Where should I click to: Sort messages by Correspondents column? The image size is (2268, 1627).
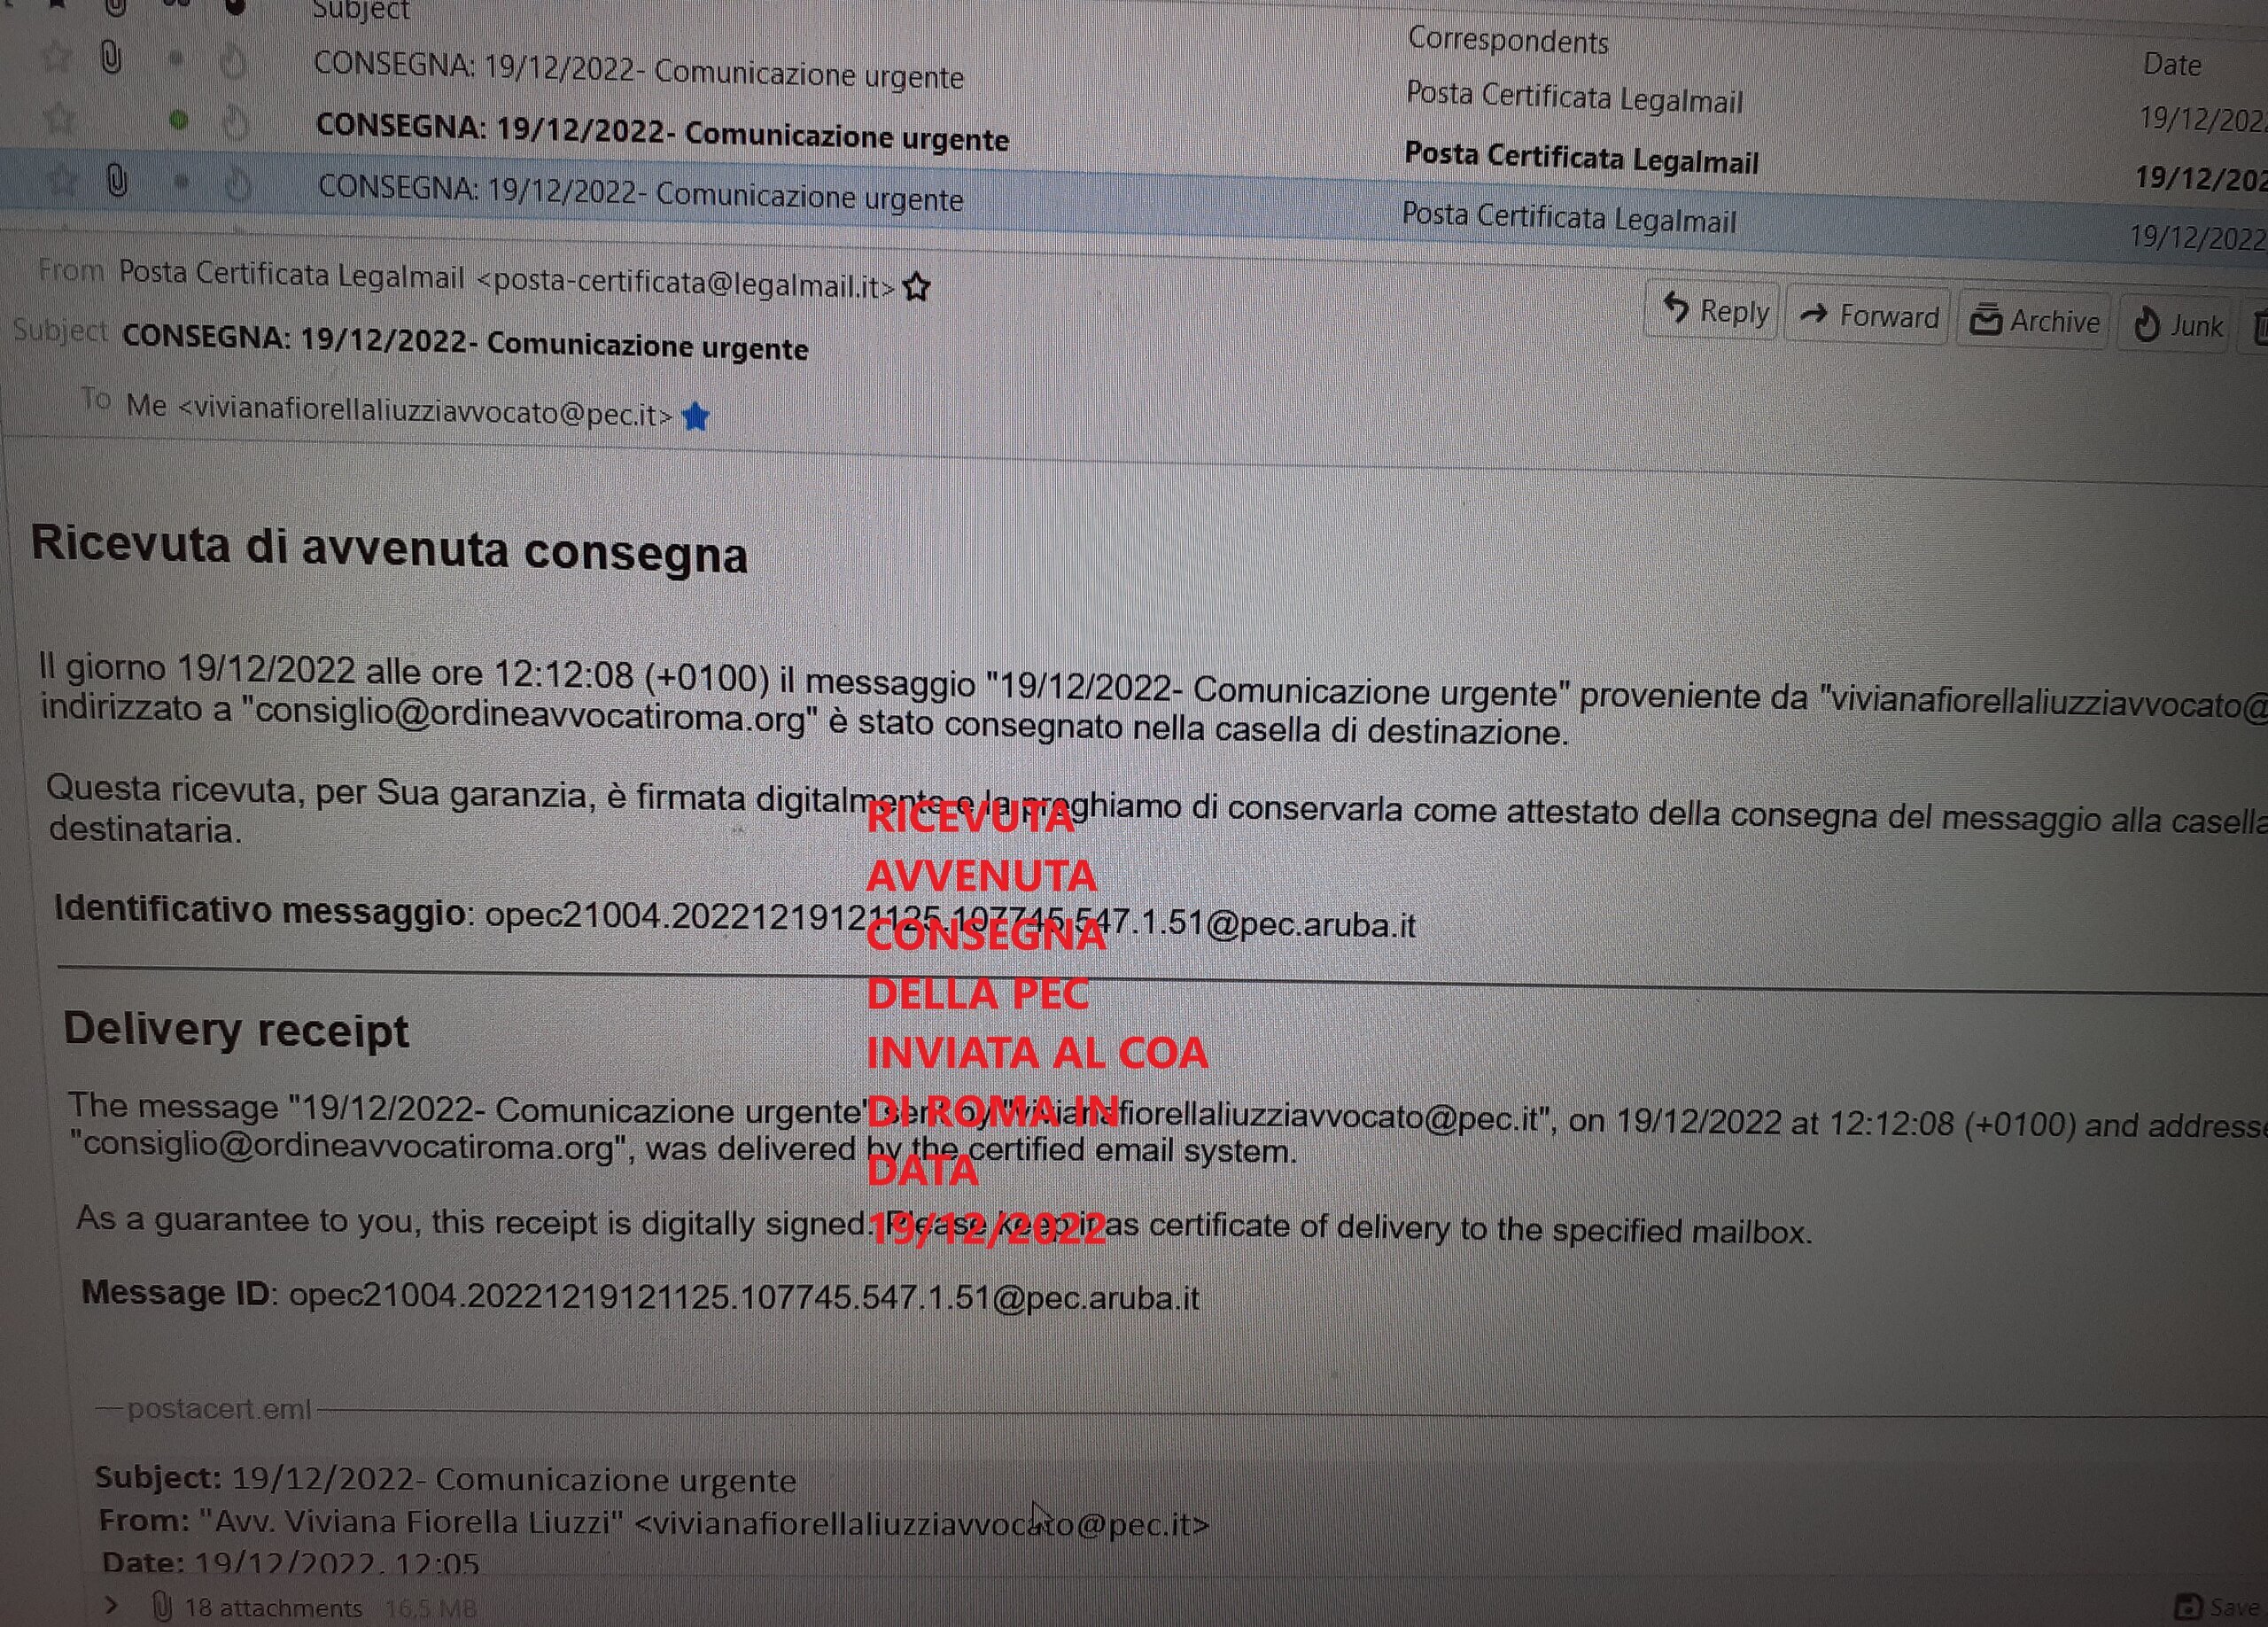pyautogui.click(x=1507, y=41)
